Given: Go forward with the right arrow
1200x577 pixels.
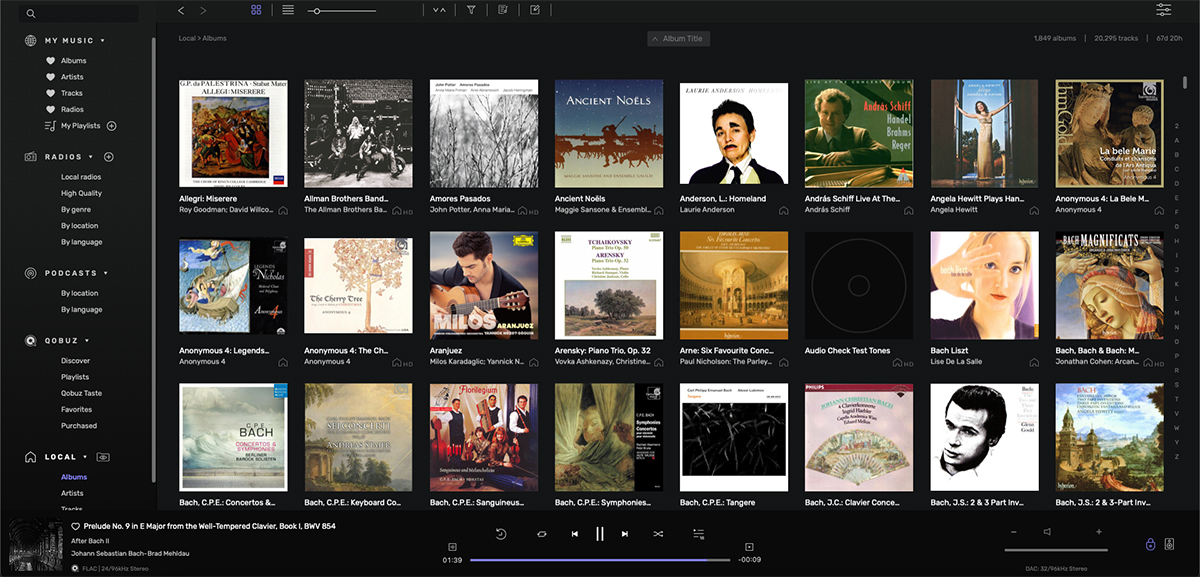Looking at the screenshot, I should pyautogui.click(x=204, y=10).
